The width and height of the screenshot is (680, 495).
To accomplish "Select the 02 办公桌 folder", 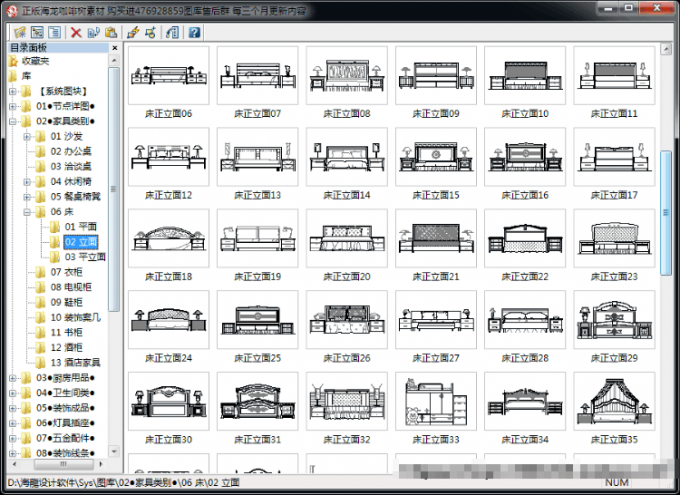I will [x=71, y=151].
